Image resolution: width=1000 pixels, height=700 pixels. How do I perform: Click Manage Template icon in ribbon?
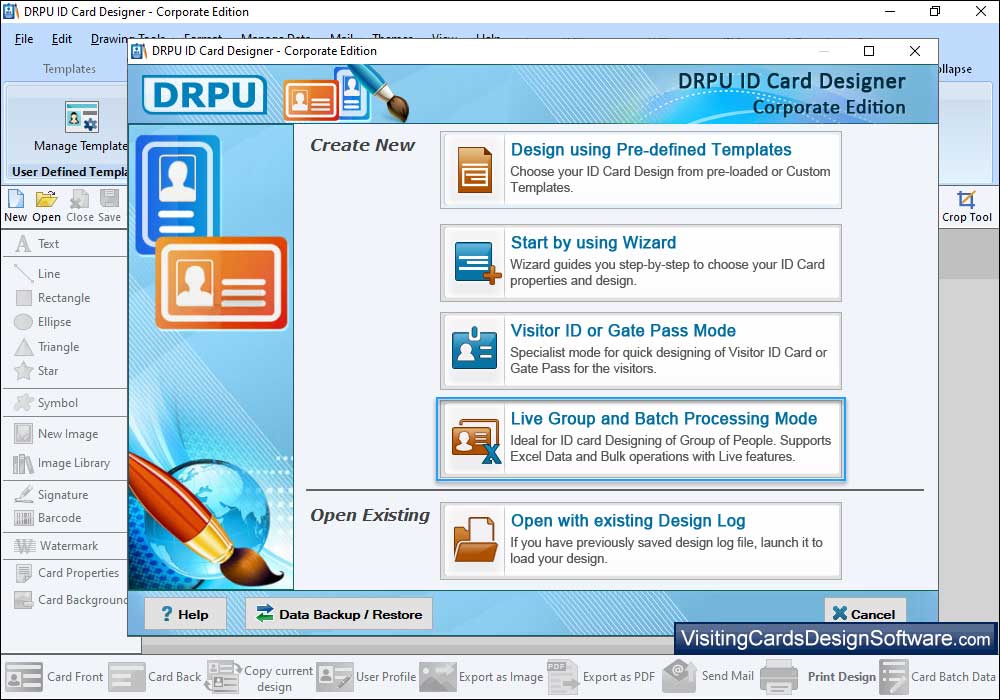coord(82,117)
